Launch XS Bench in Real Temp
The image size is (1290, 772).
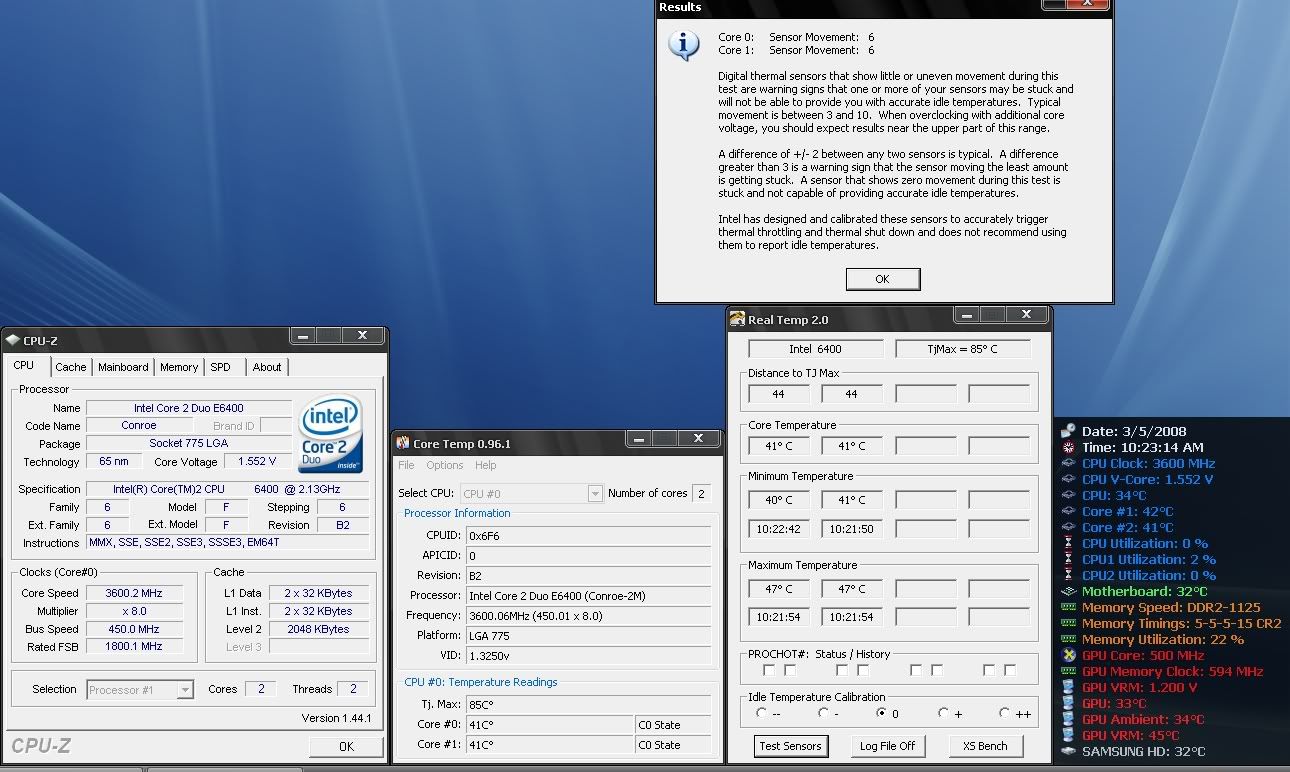pyautogui.click(x=985, y=746)
